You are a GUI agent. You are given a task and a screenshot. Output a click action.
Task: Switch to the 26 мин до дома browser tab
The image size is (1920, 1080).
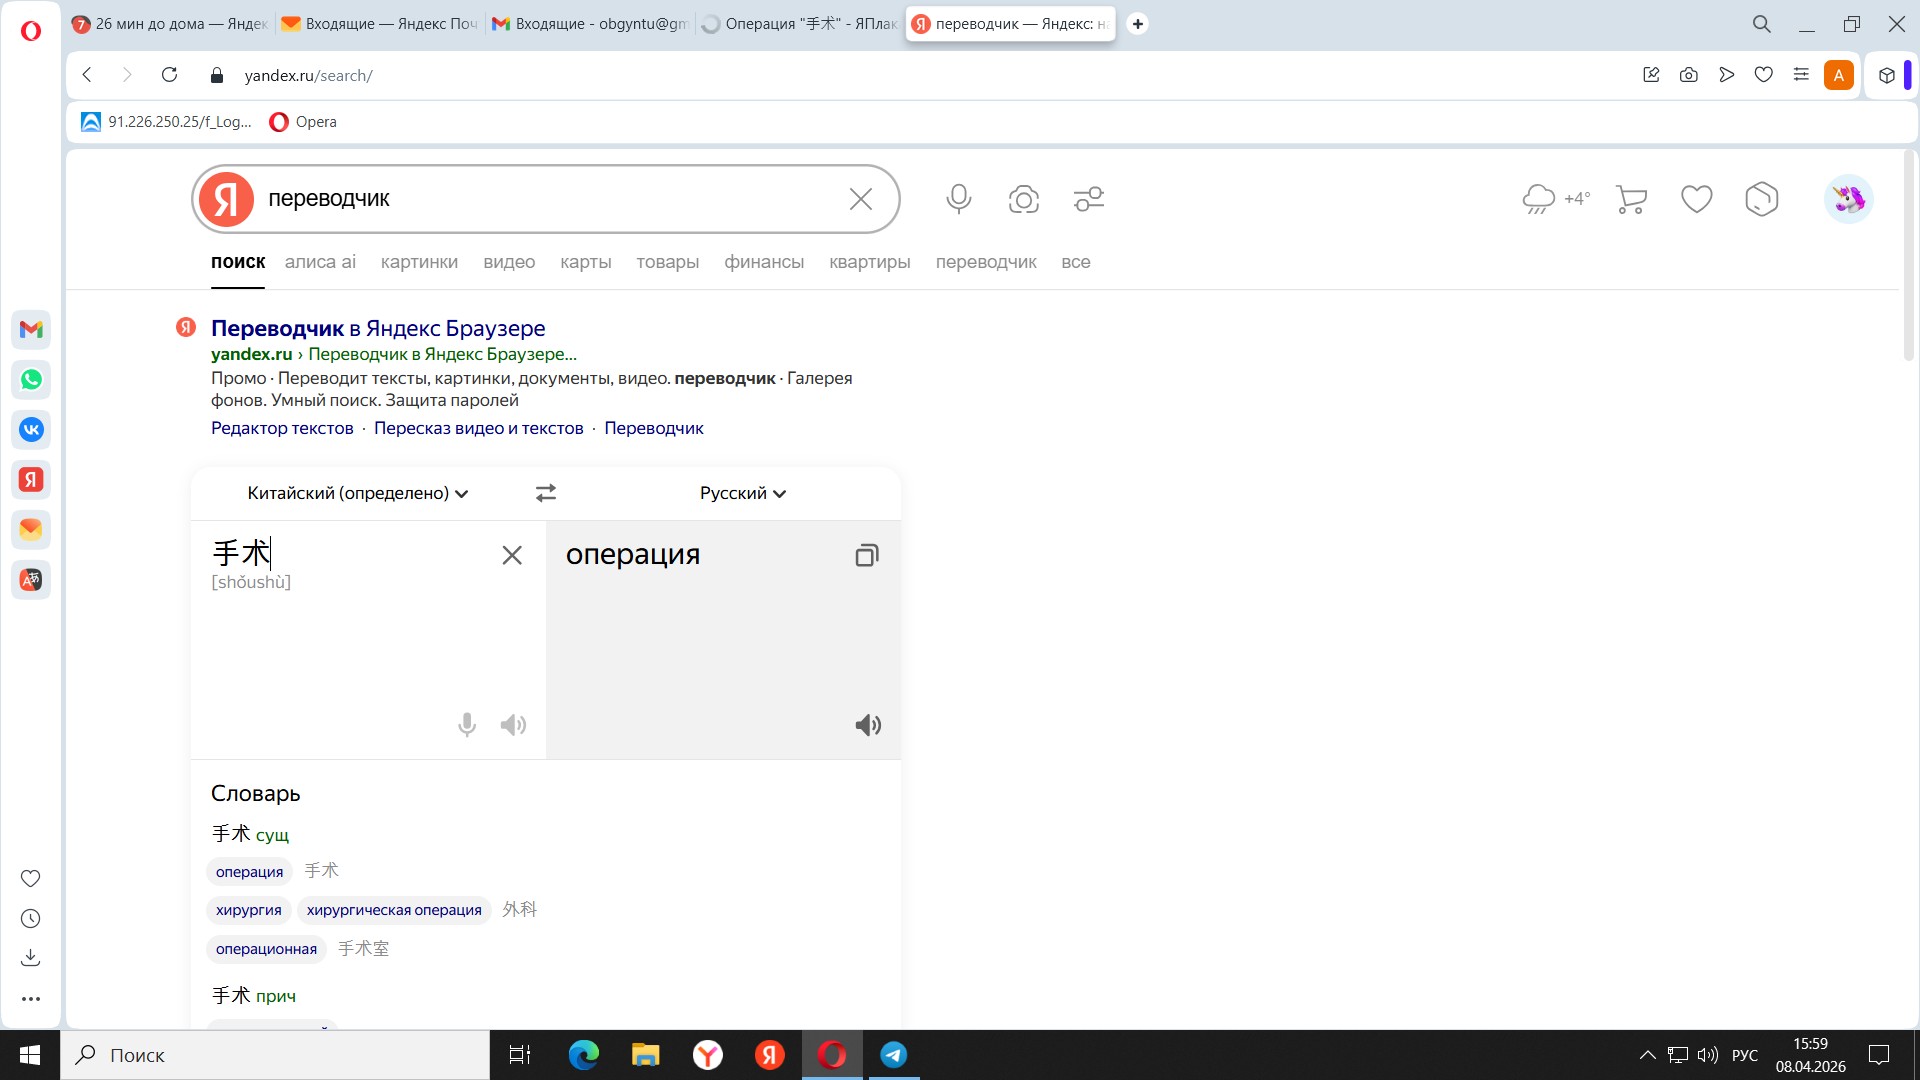[x=170, y=24]
